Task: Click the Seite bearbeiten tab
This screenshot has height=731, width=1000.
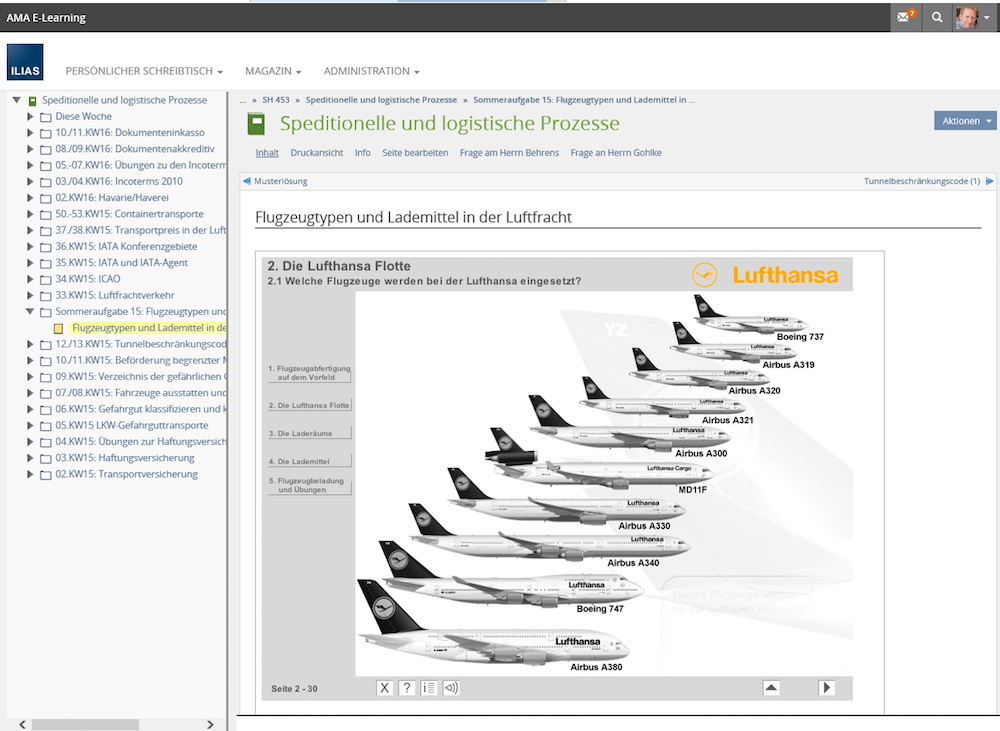Action: (415, 153)
